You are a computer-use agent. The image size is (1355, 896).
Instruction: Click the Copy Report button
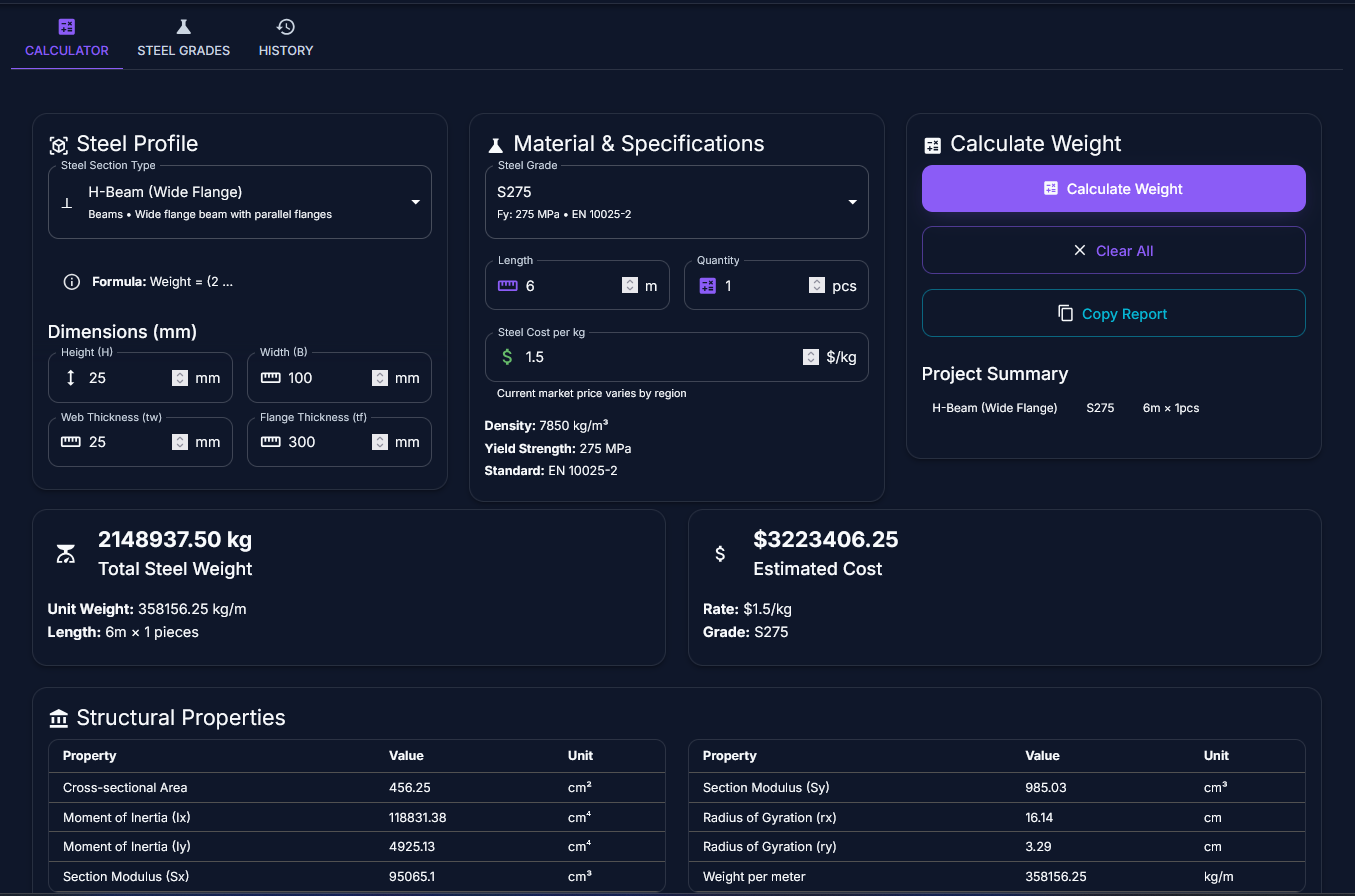pyautogui.click(x=1113, y=314)
